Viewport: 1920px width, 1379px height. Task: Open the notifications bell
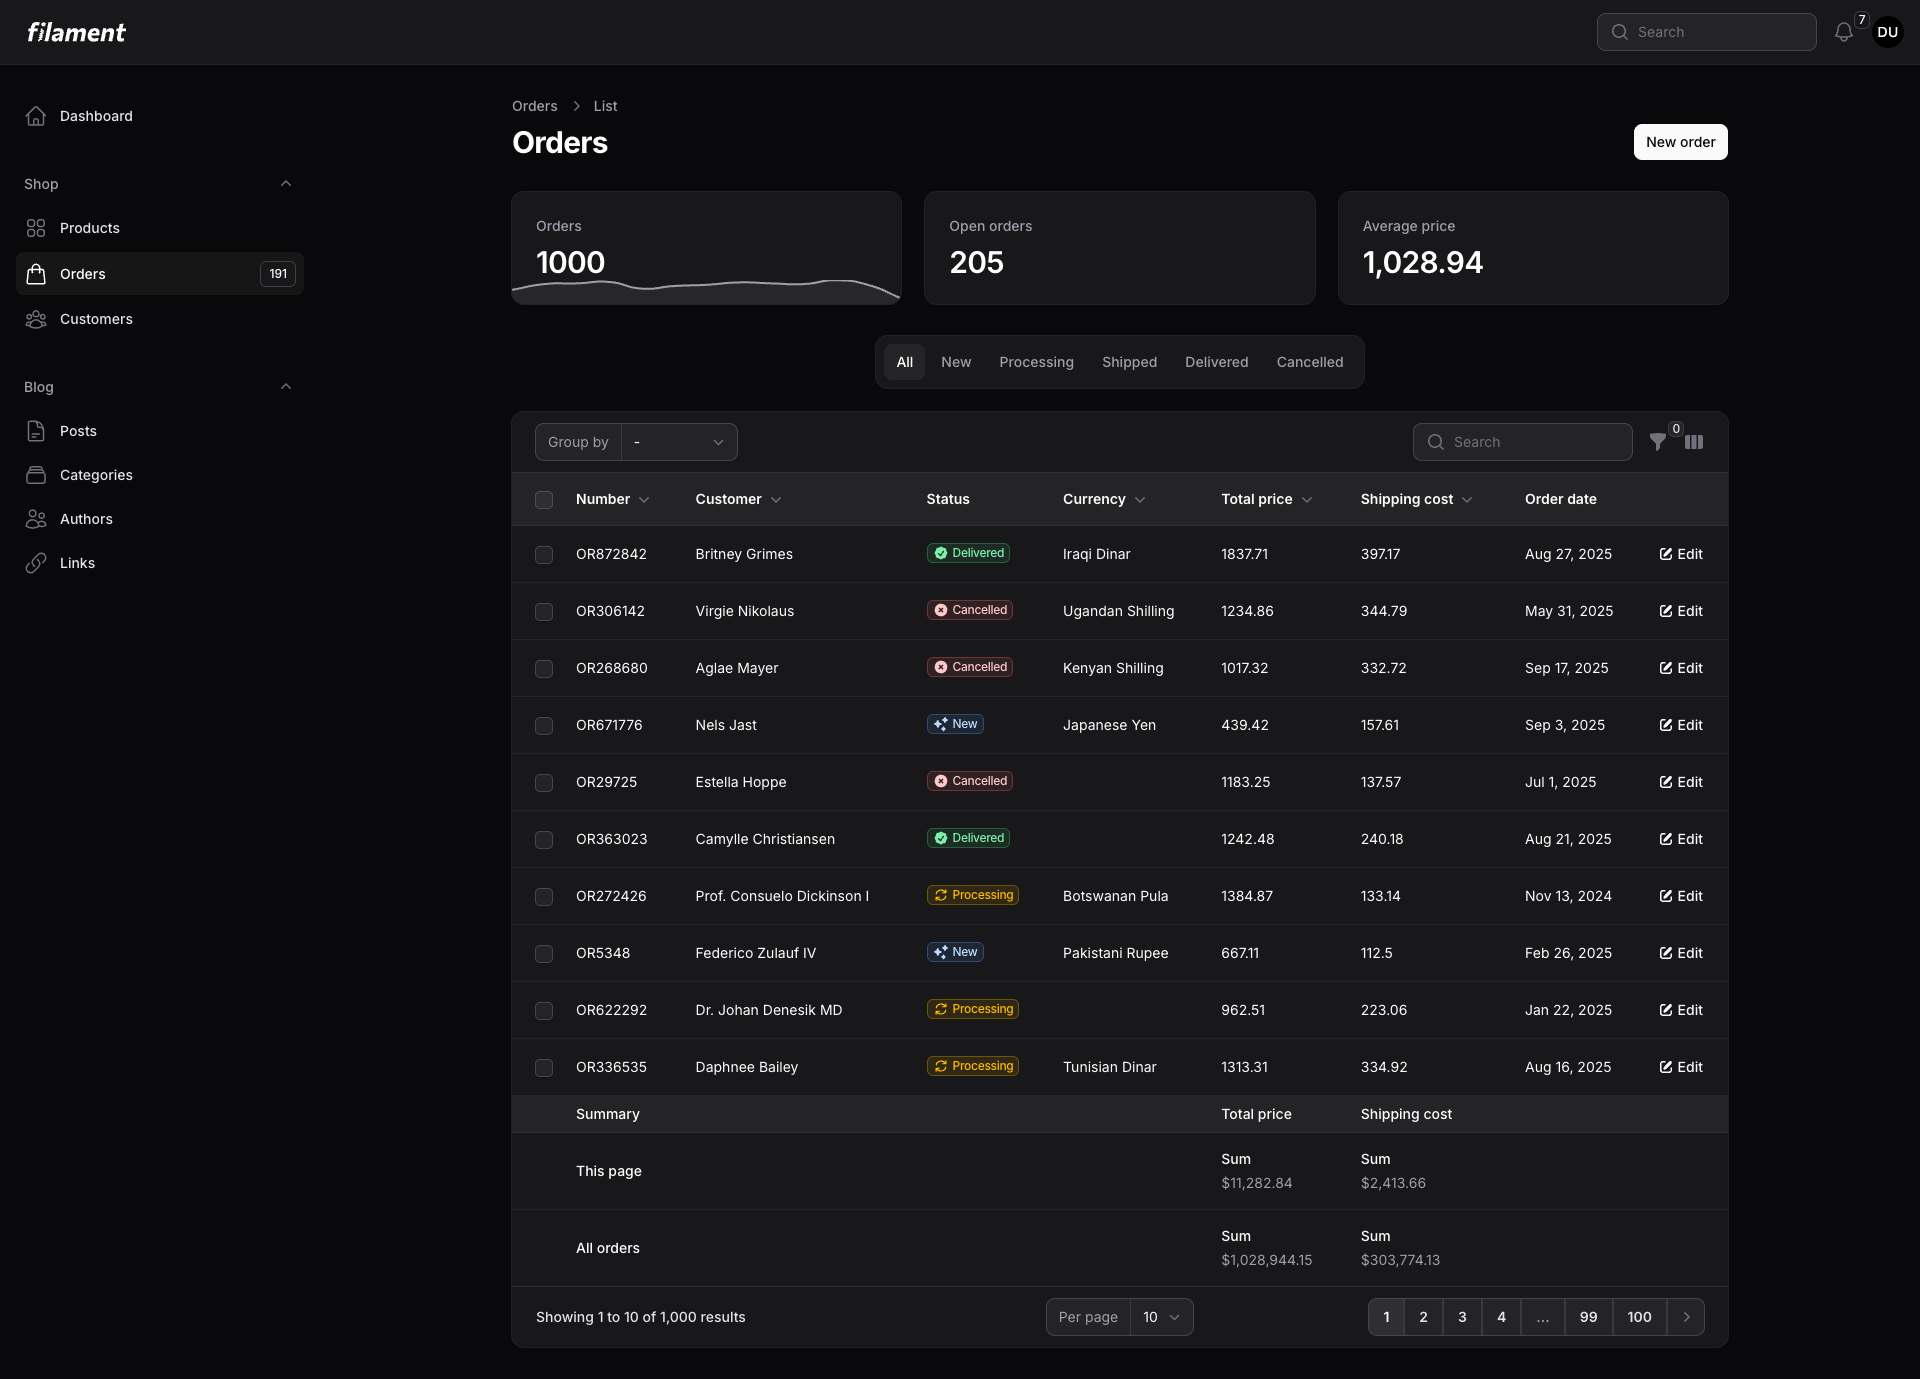(1843, 32)
